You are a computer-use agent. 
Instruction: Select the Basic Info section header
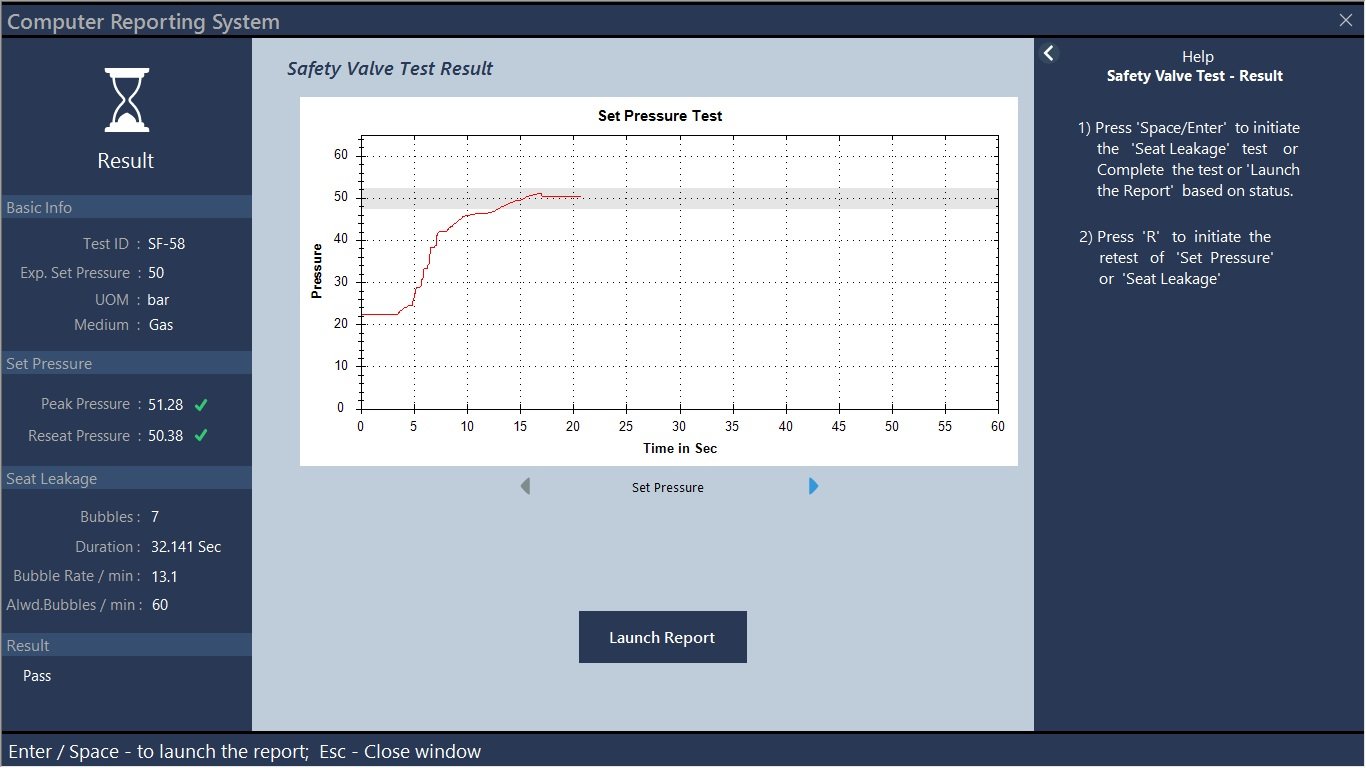126,207
